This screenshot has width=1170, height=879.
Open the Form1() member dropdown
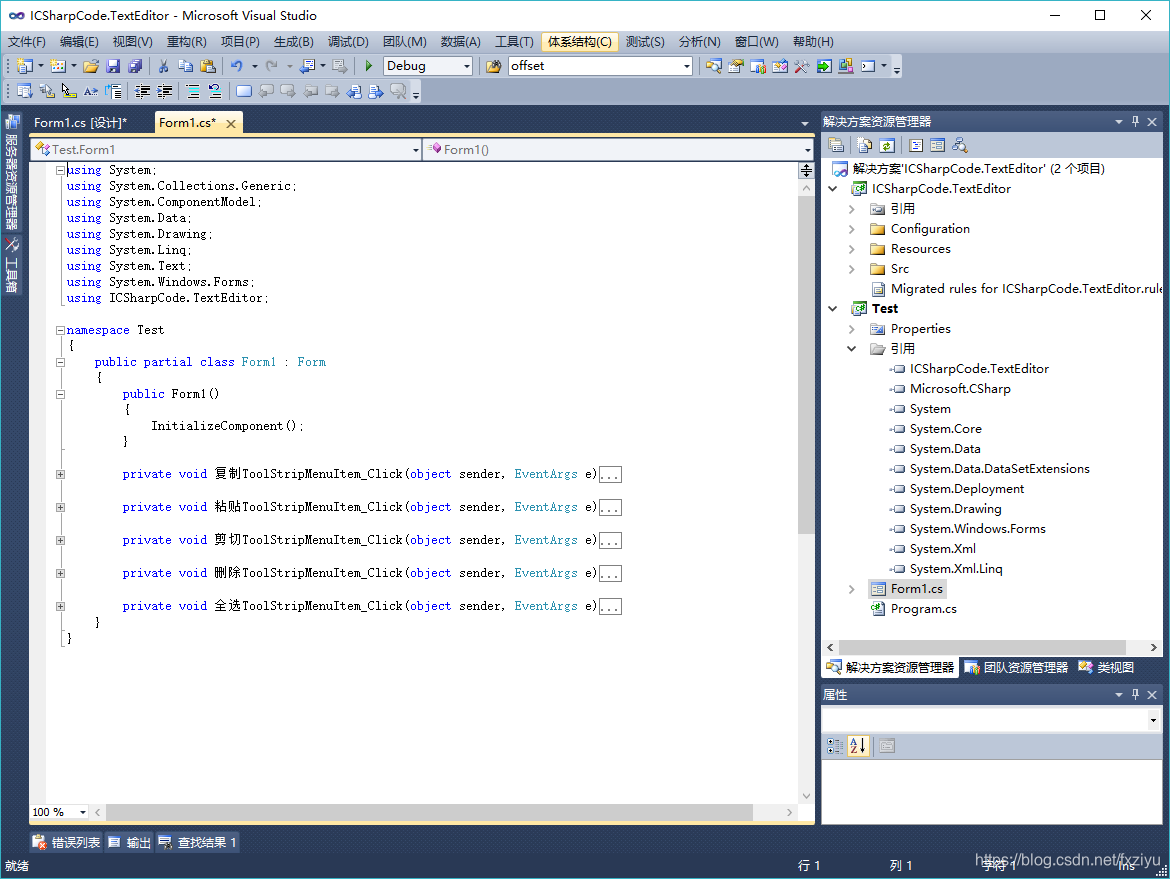coord(807,150)
